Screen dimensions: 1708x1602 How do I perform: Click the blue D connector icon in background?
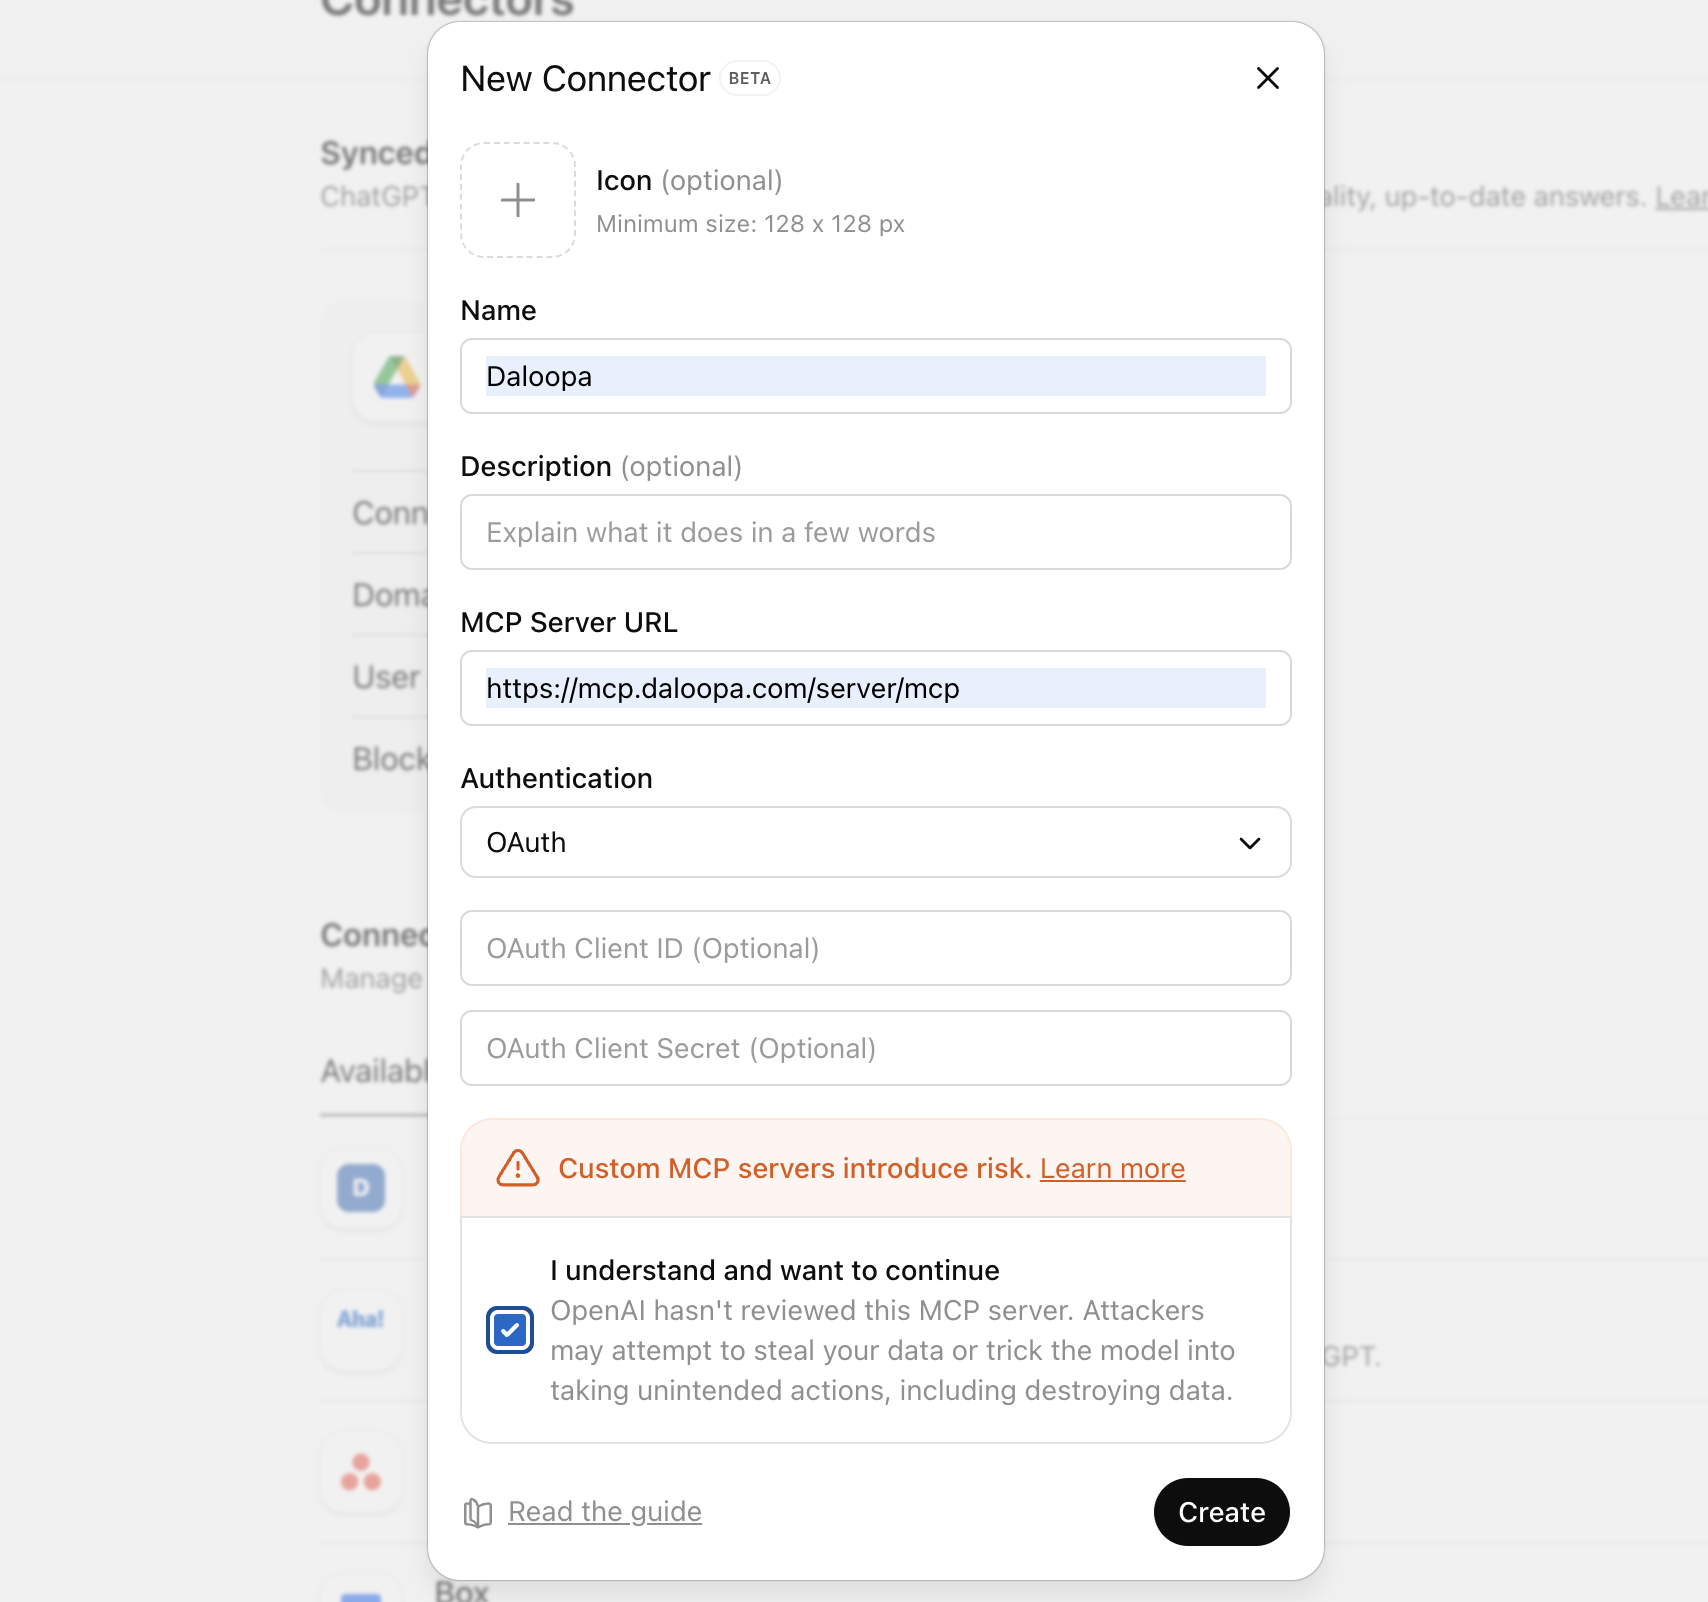click(x=361, y=1188)
